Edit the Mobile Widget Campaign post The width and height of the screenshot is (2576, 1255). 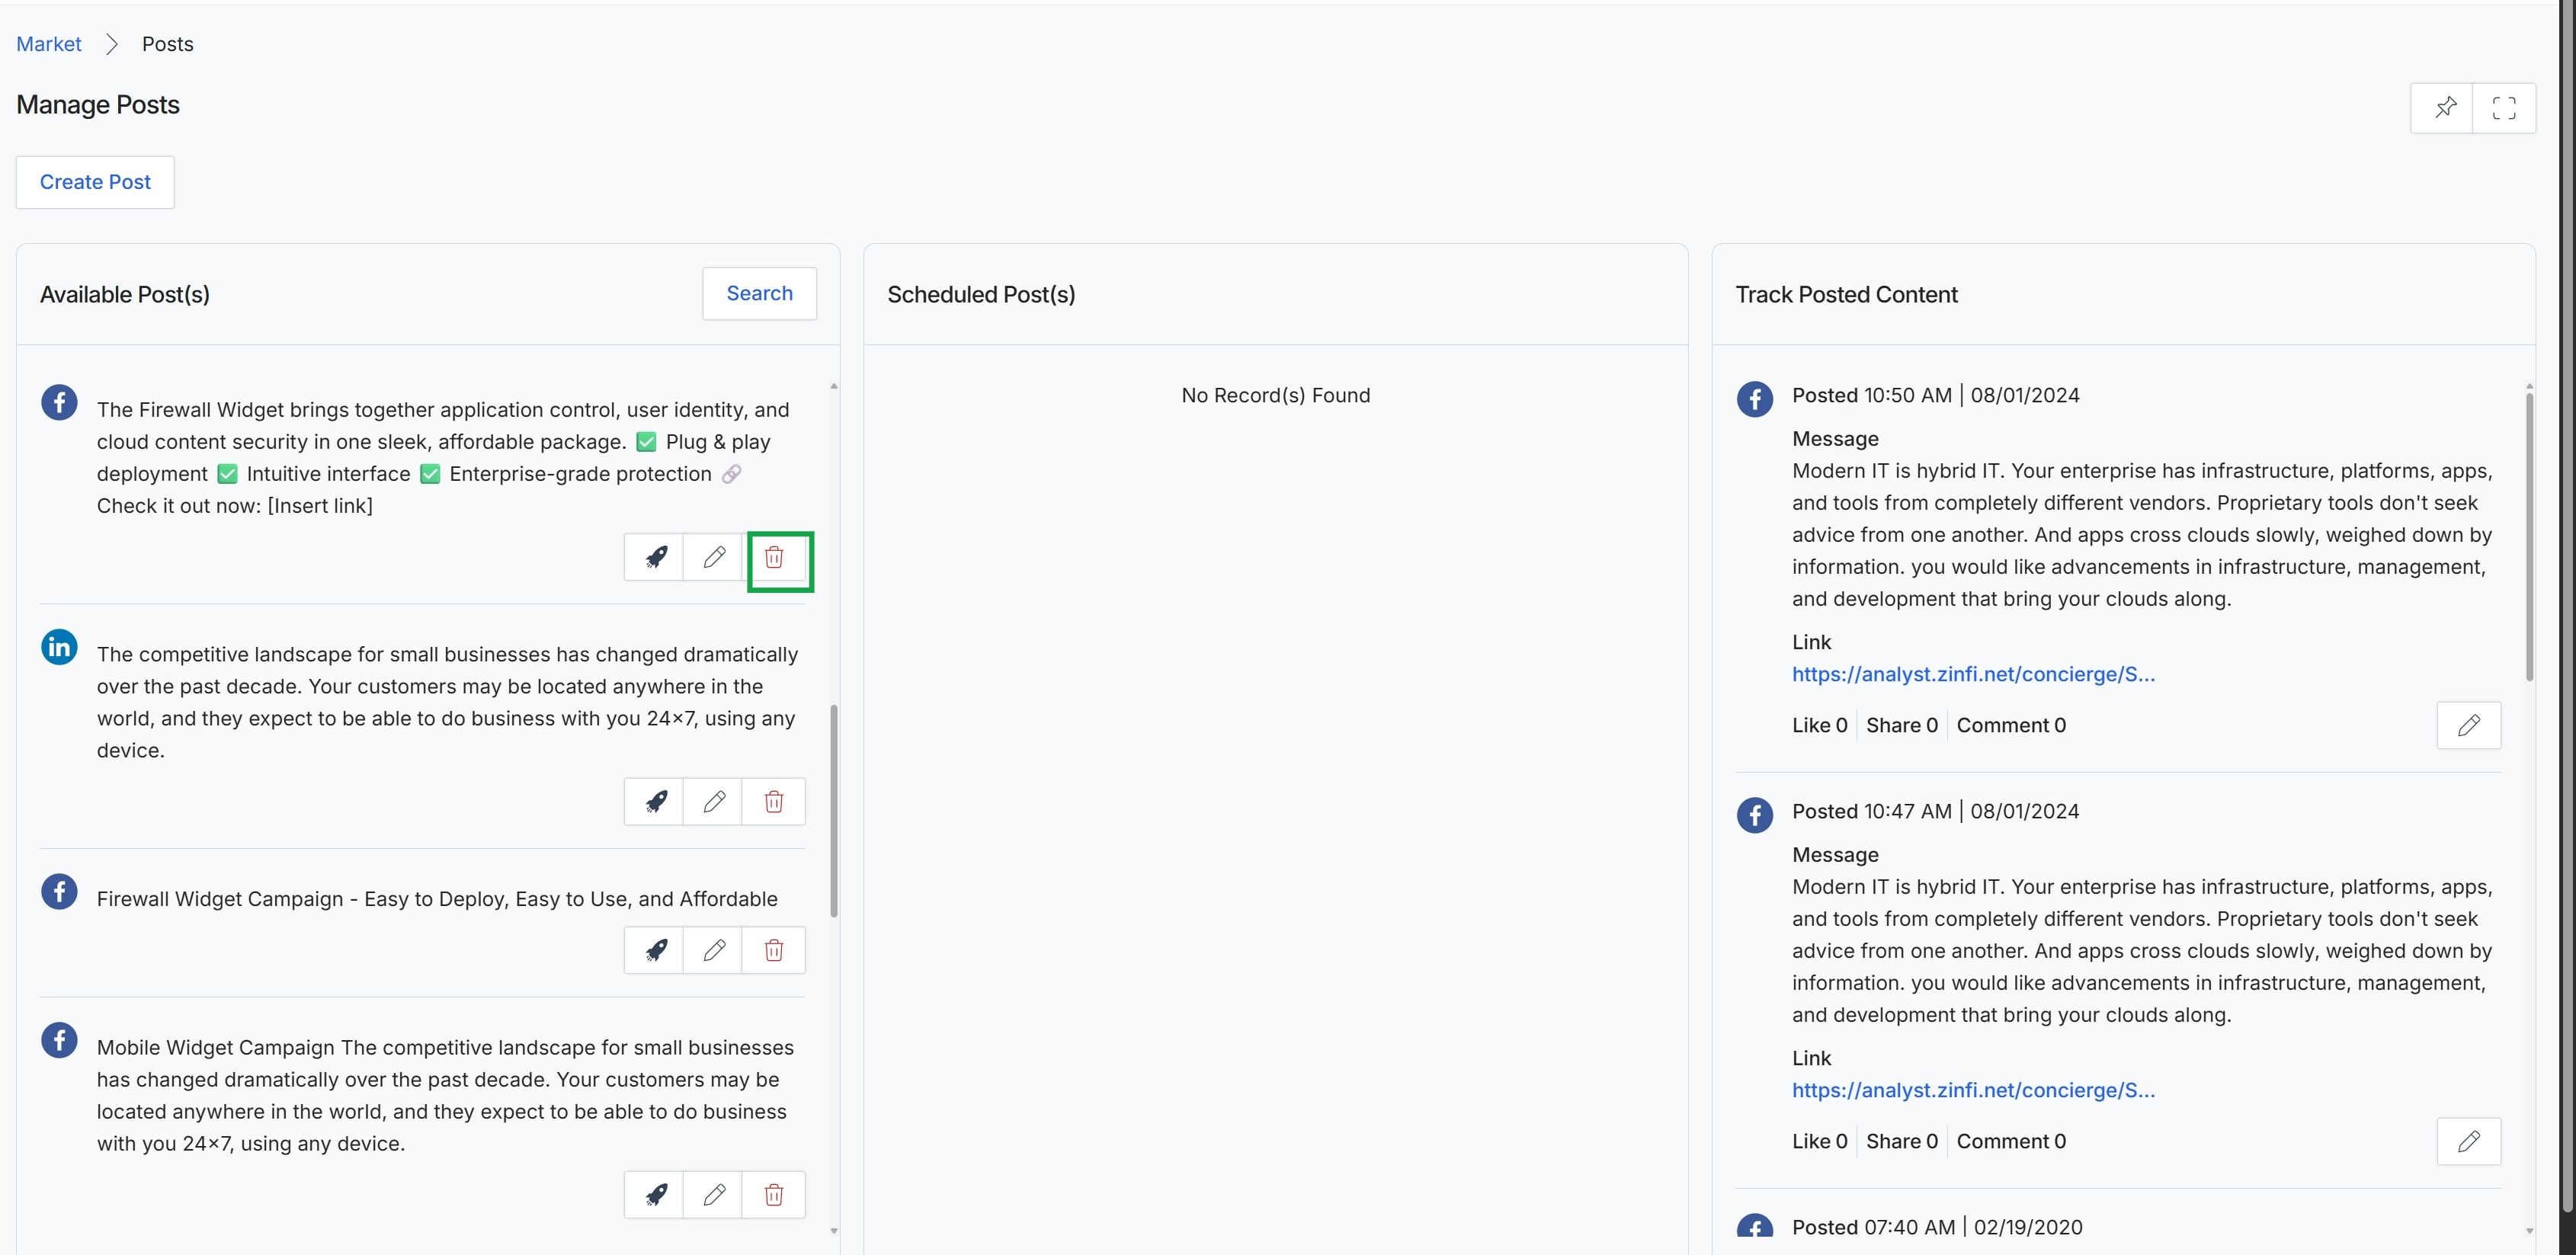point(714,1194)
